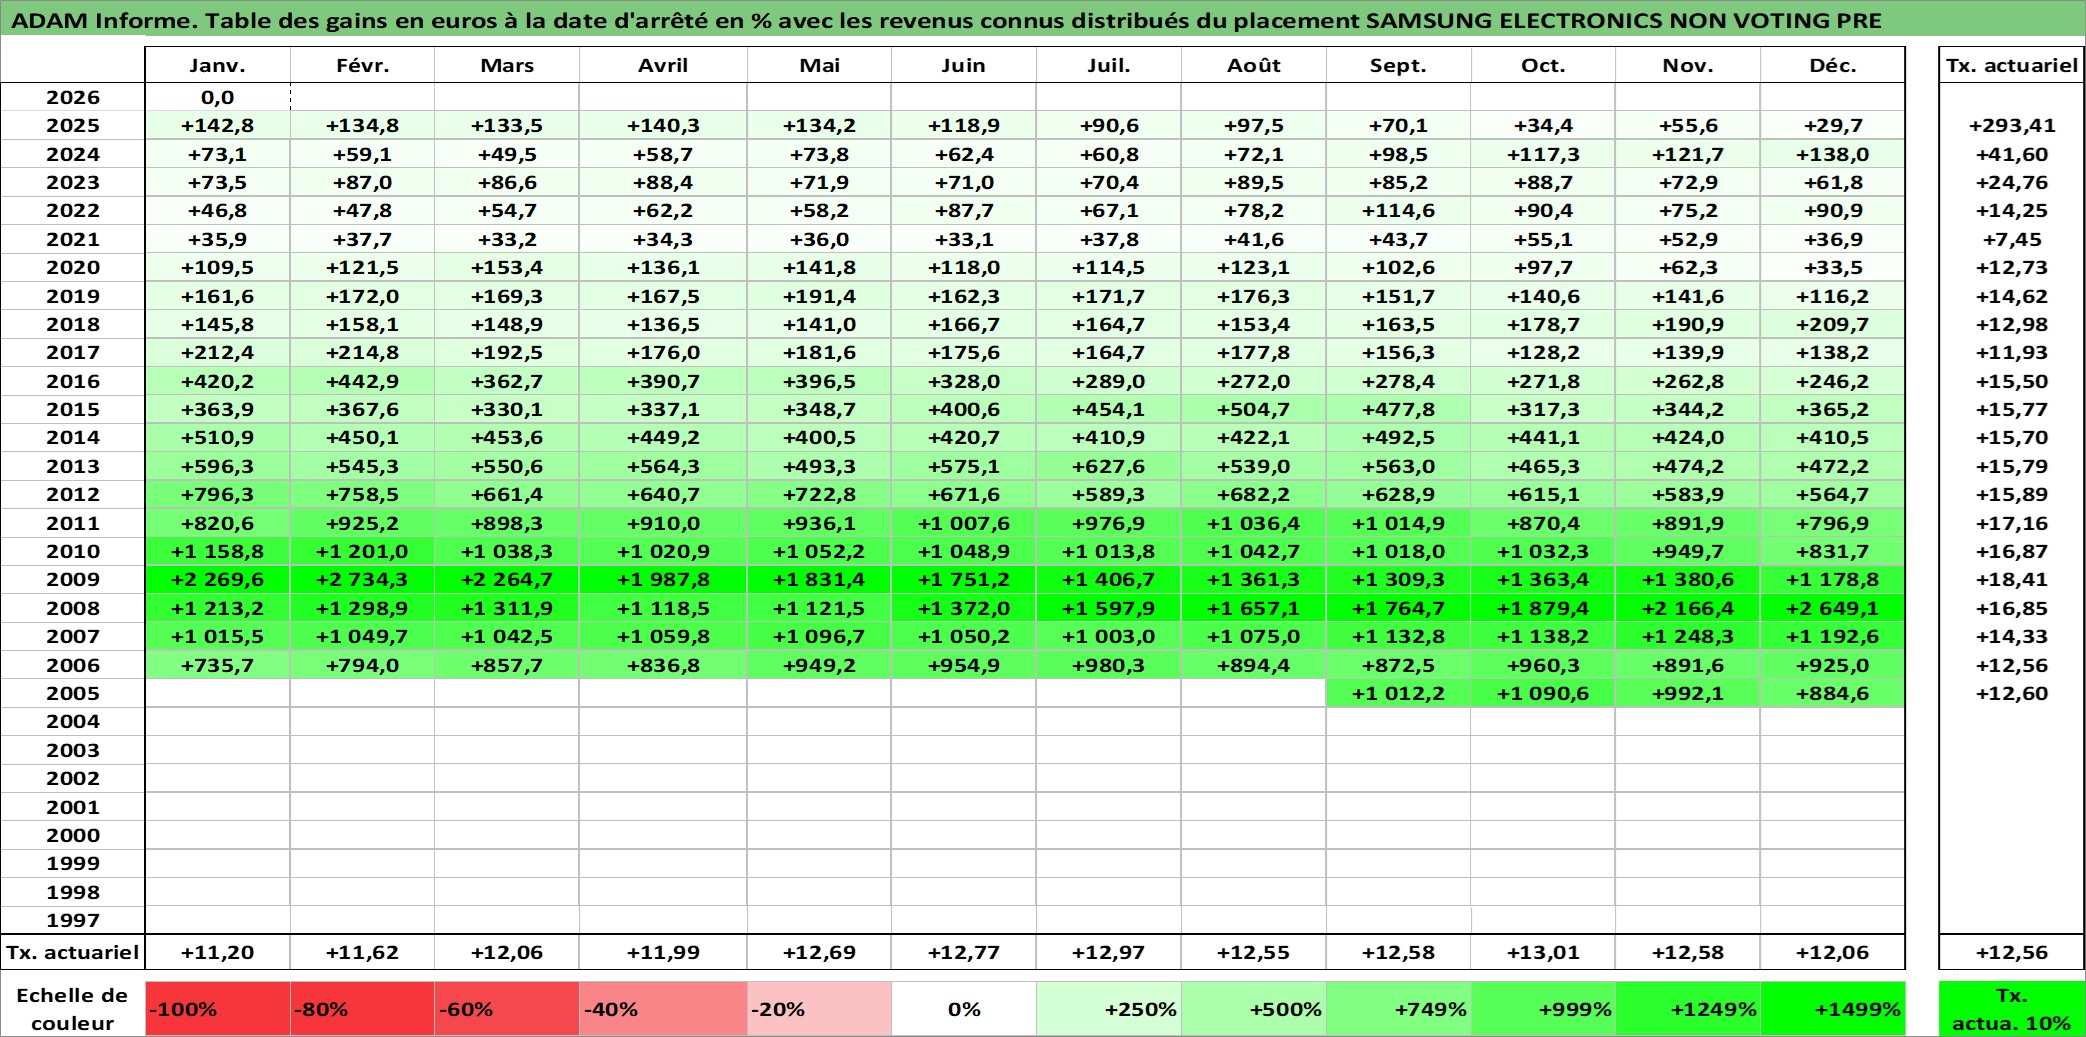The image size is (2086, 1037).
Task: Select the -40% color swatch
Action: tap(663, 1009)
